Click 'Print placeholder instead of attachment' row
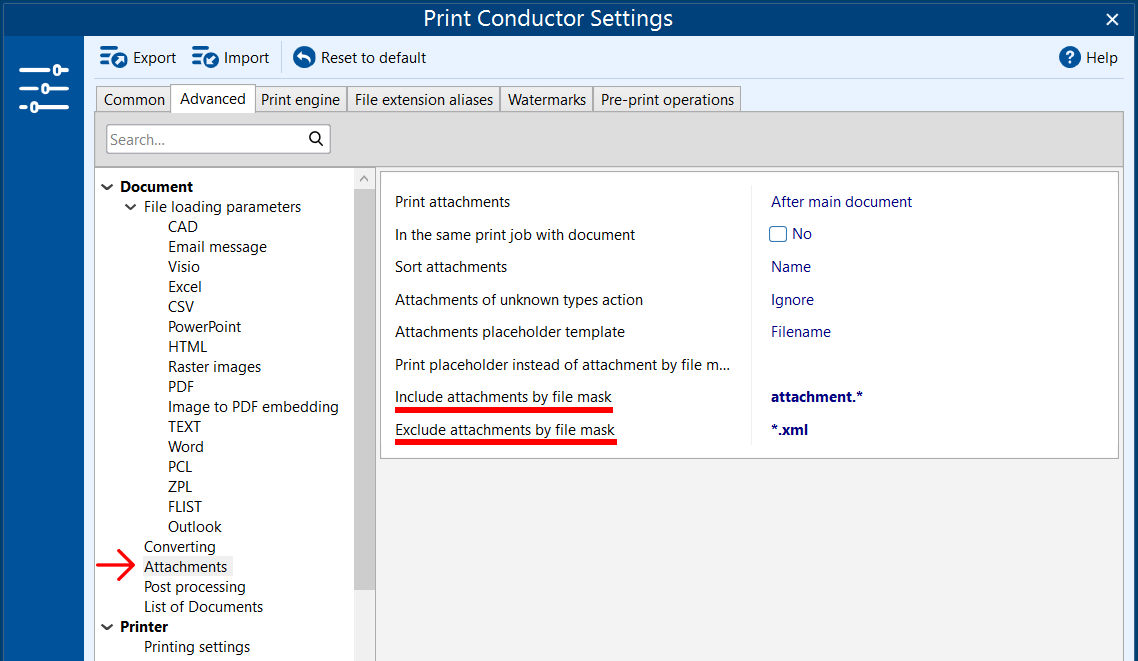 tap(562, 365)
